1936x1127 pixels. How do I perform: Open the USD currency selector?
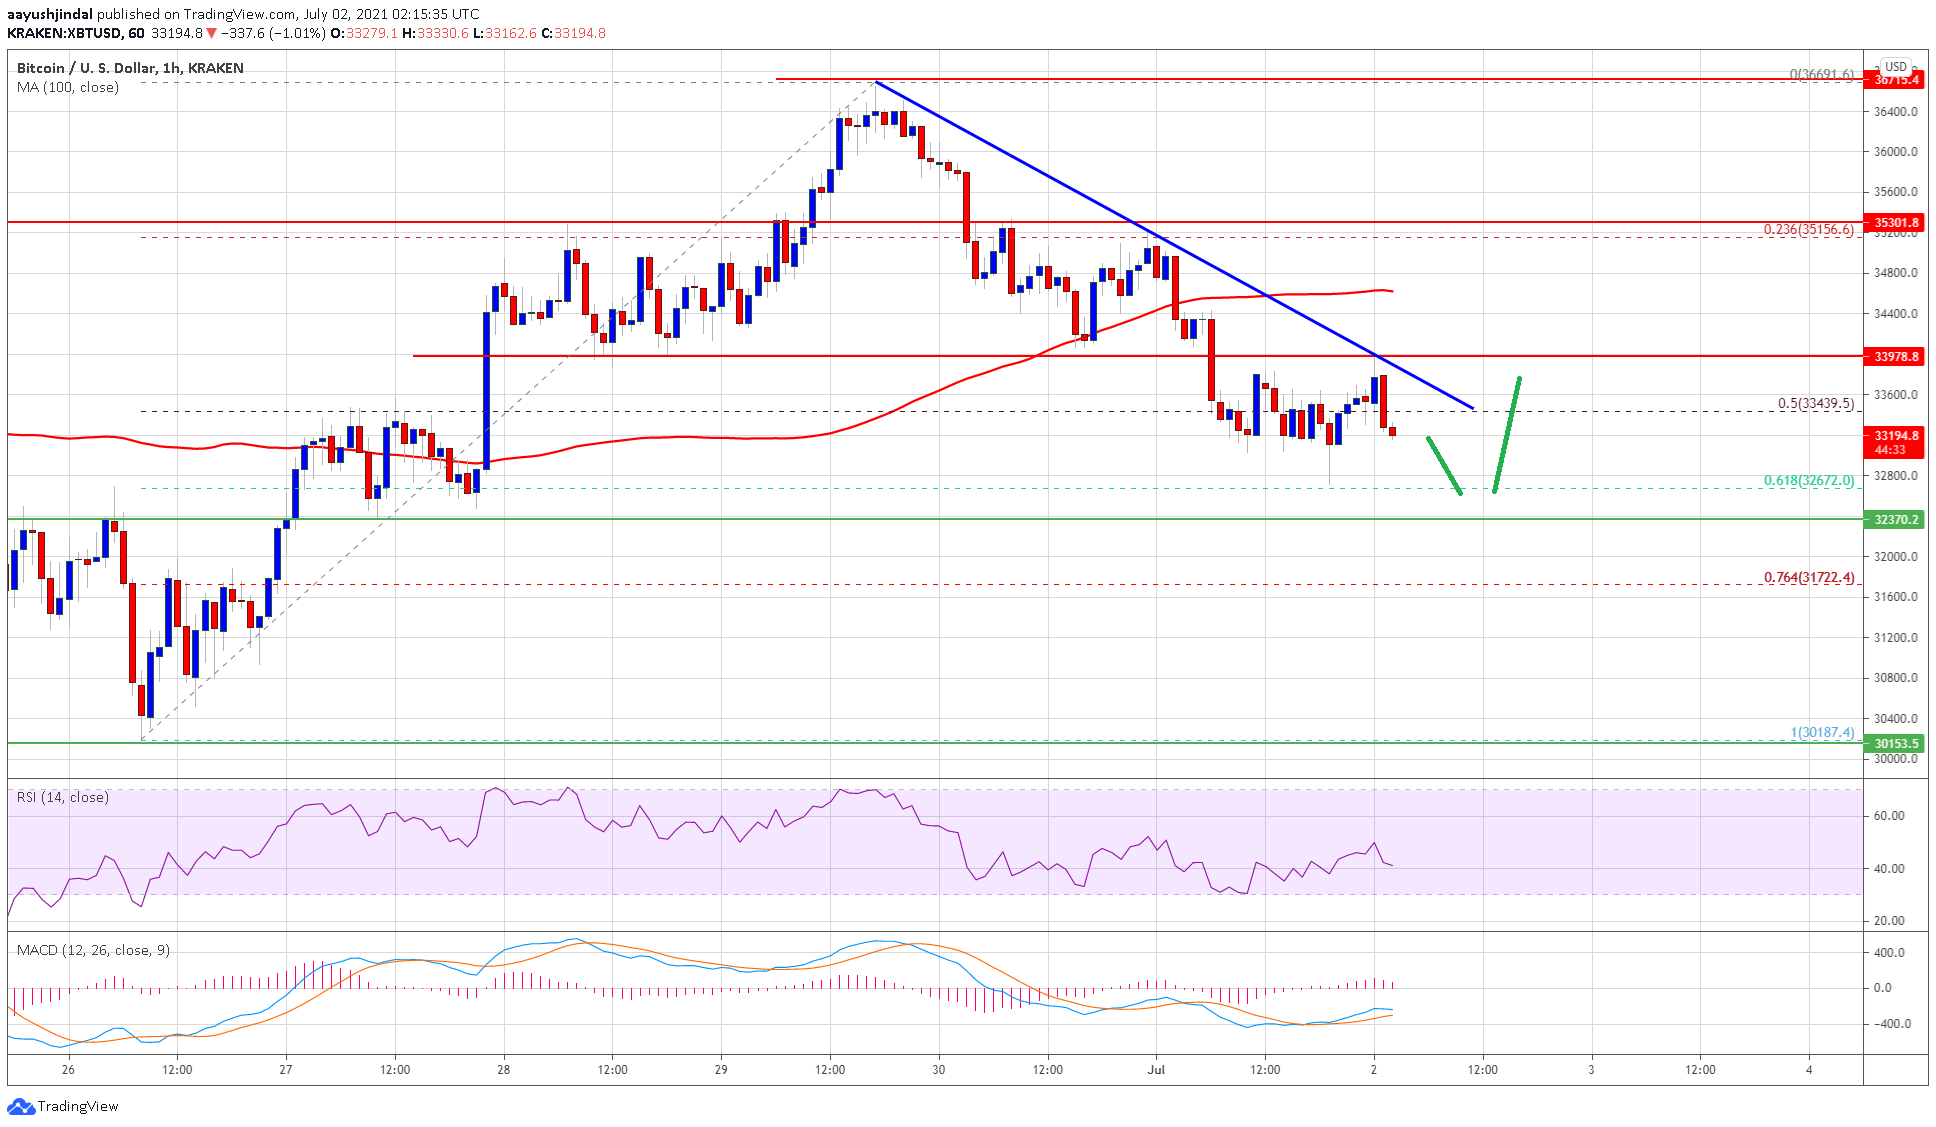tap(1895, 67)
